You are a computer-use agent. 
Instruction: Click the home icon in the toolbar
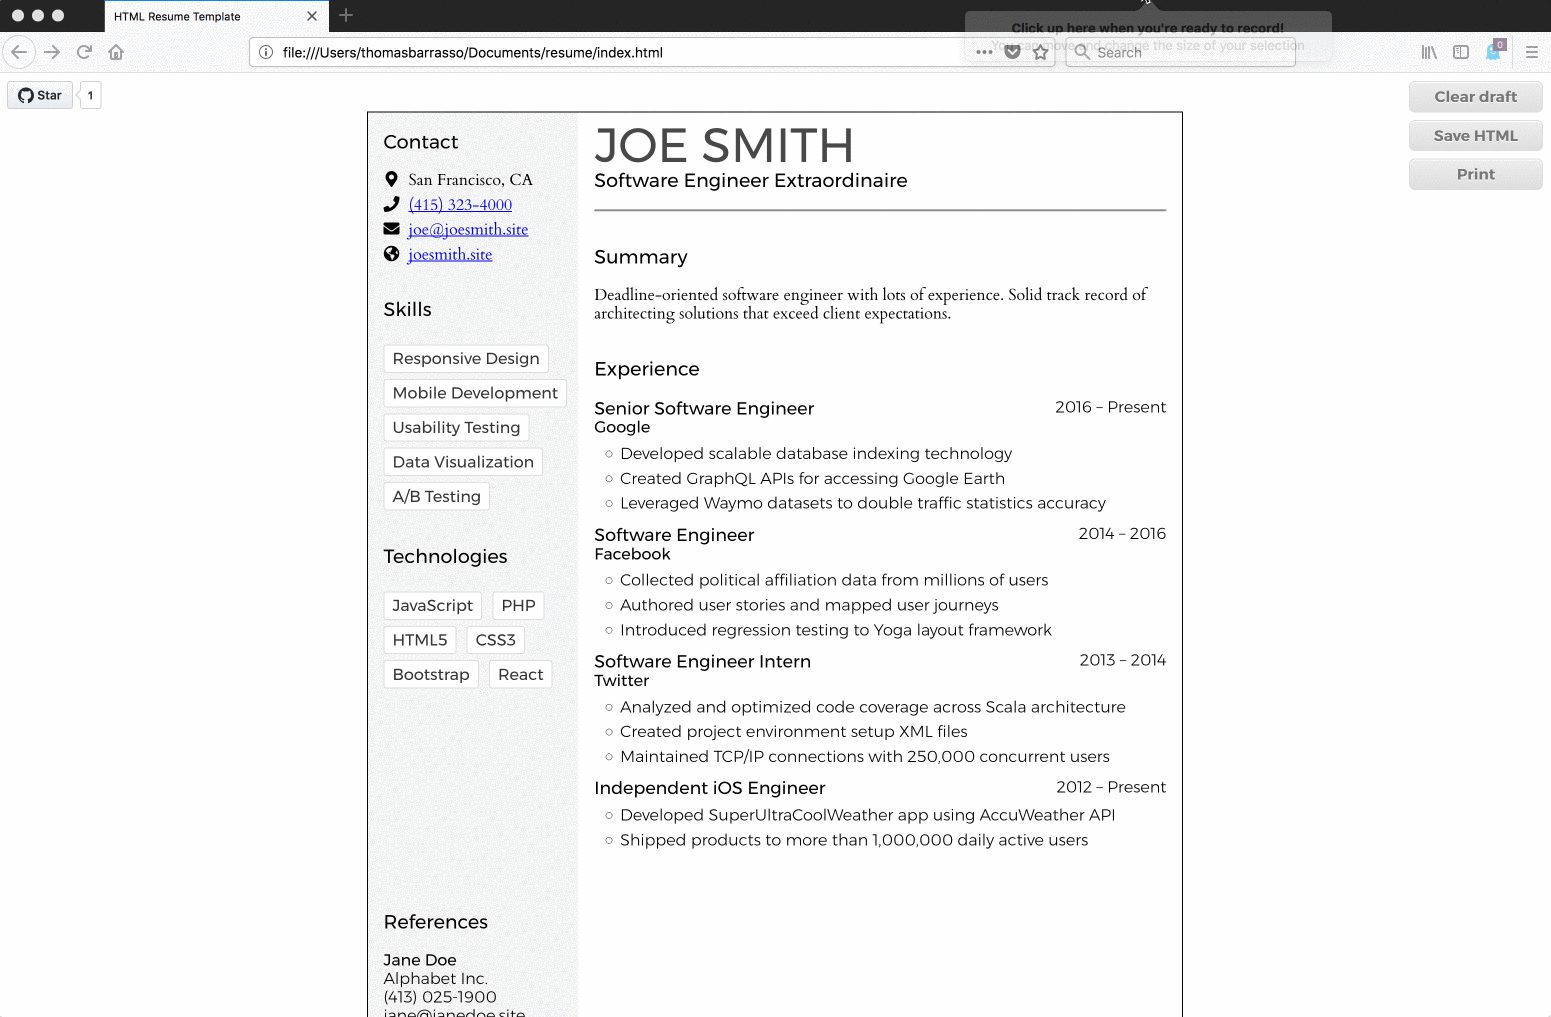point(116,51)
